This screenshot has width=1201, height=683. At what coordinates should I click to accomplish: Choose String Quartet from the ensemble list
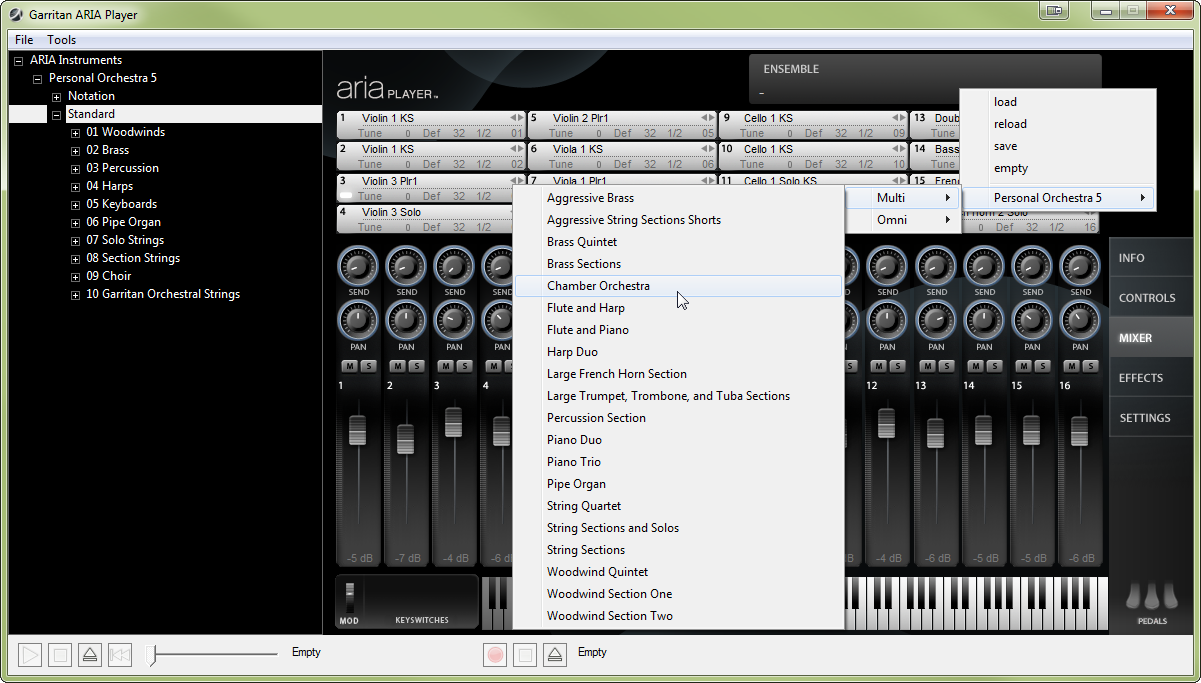point(678,506)
